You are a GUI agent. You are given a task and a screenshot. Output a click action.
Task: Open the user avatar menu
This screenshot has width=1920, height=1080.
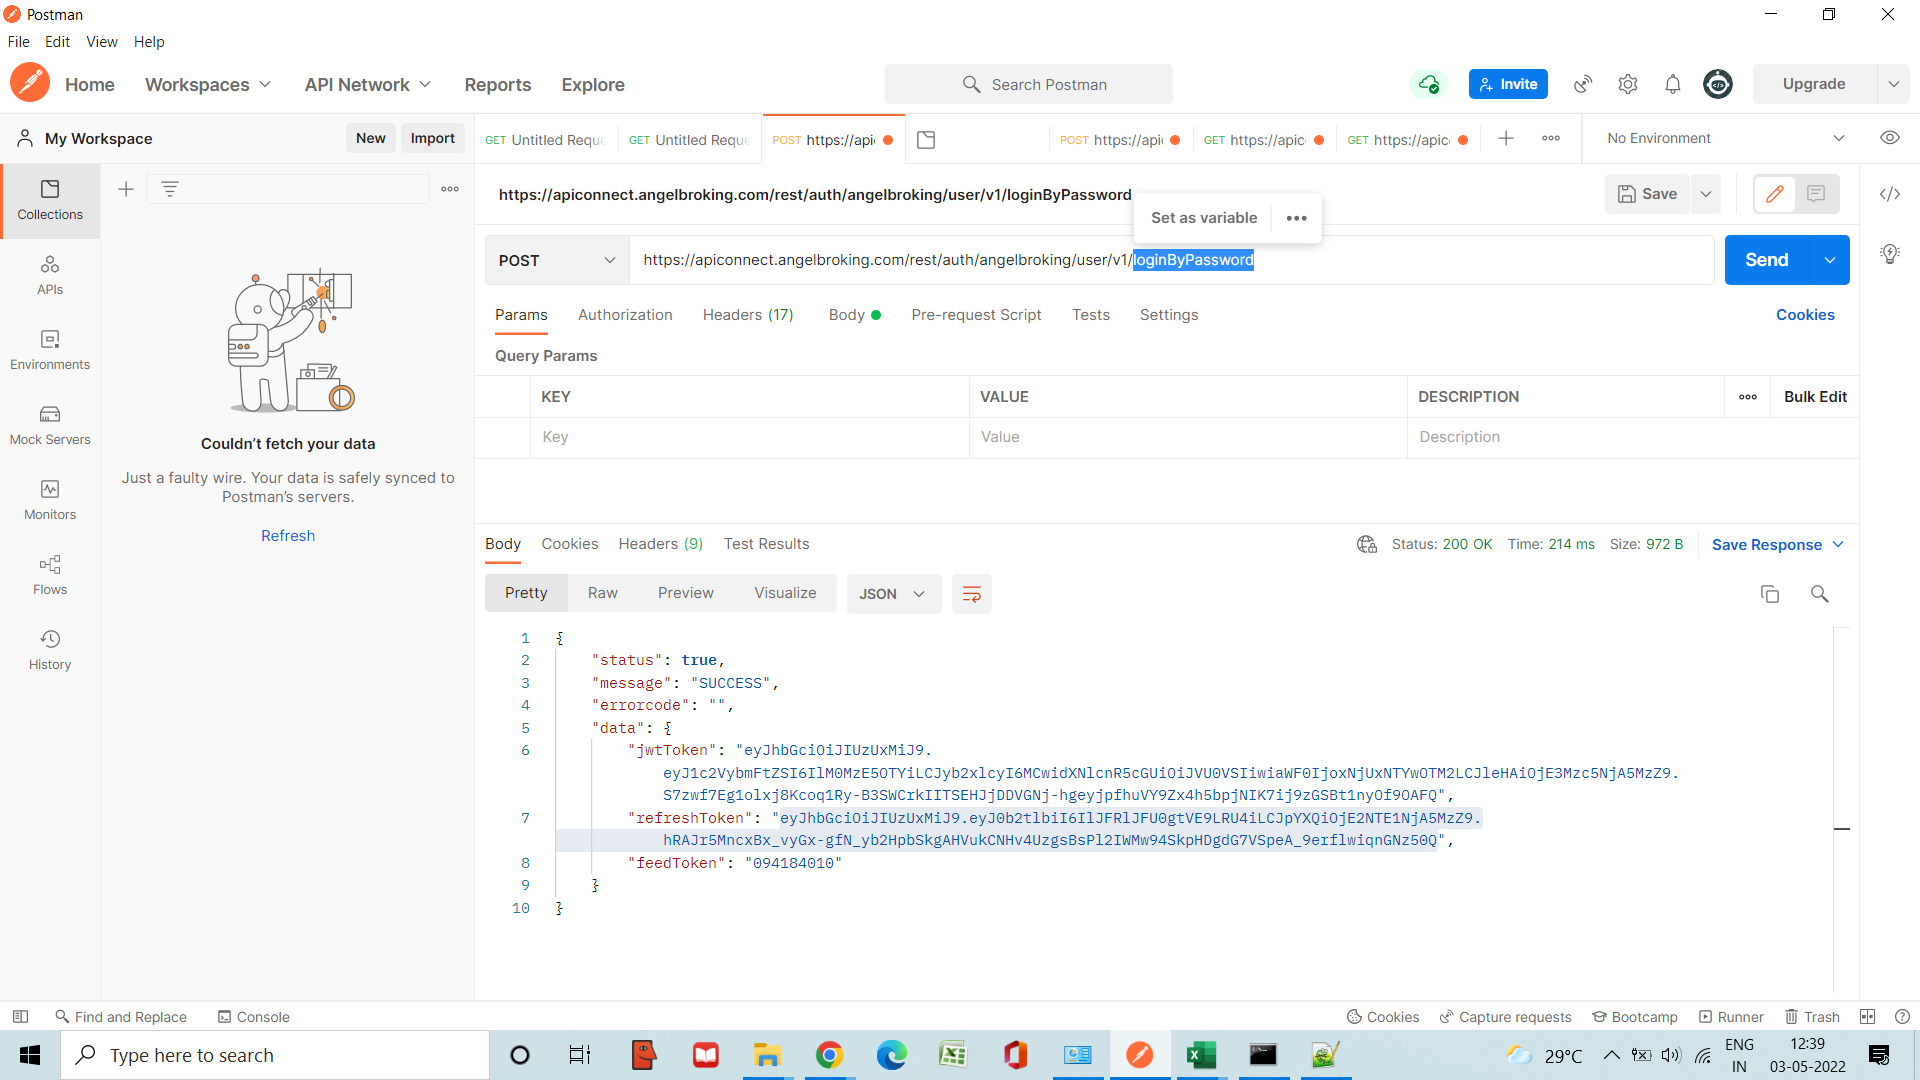click(1718, 84)
